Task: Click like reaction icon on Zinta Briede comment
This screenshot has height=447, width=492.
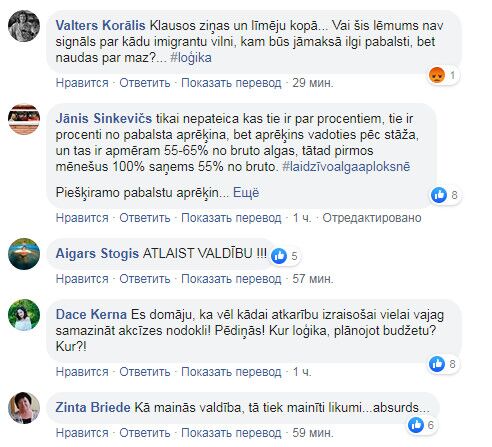Action: tap(416, 425)
